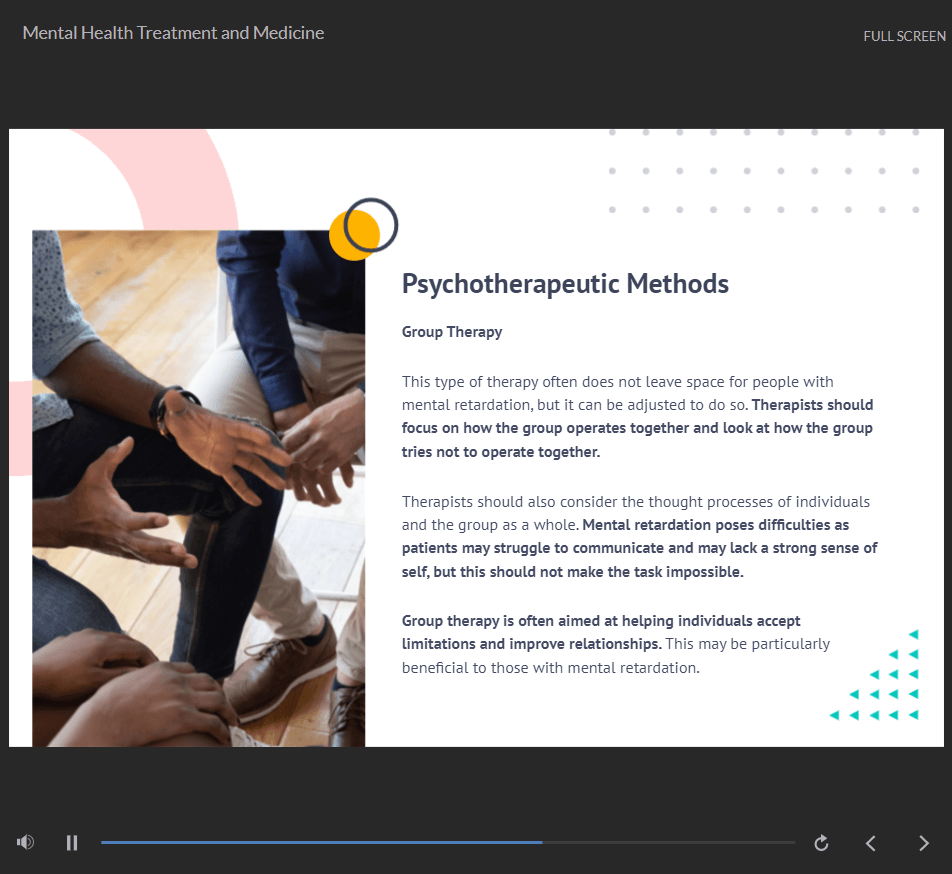Click the course title Mental Health Treatment and Medicine
This screenshot has height=874, width=952.
[173, 33]
